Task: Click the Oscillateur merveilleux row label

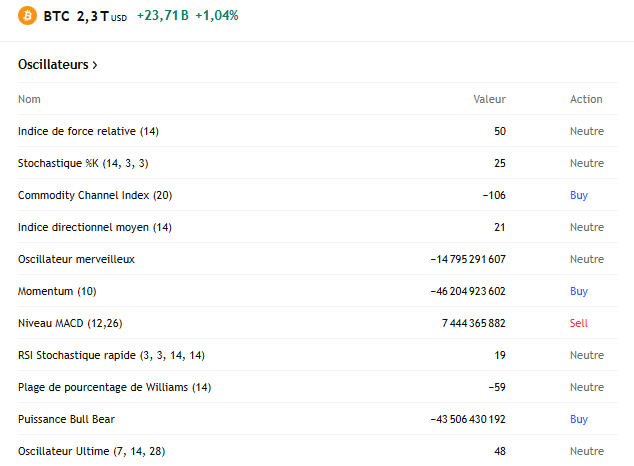Action: click(x=76, y=259)
